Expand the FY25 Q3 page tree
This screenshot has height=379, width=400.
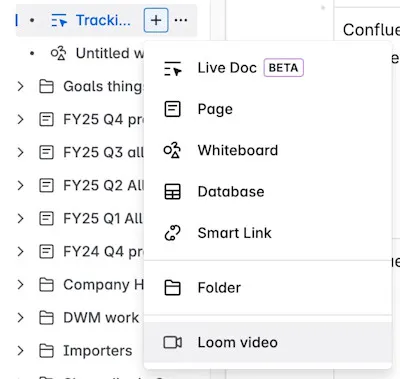[x=21, y=152]
